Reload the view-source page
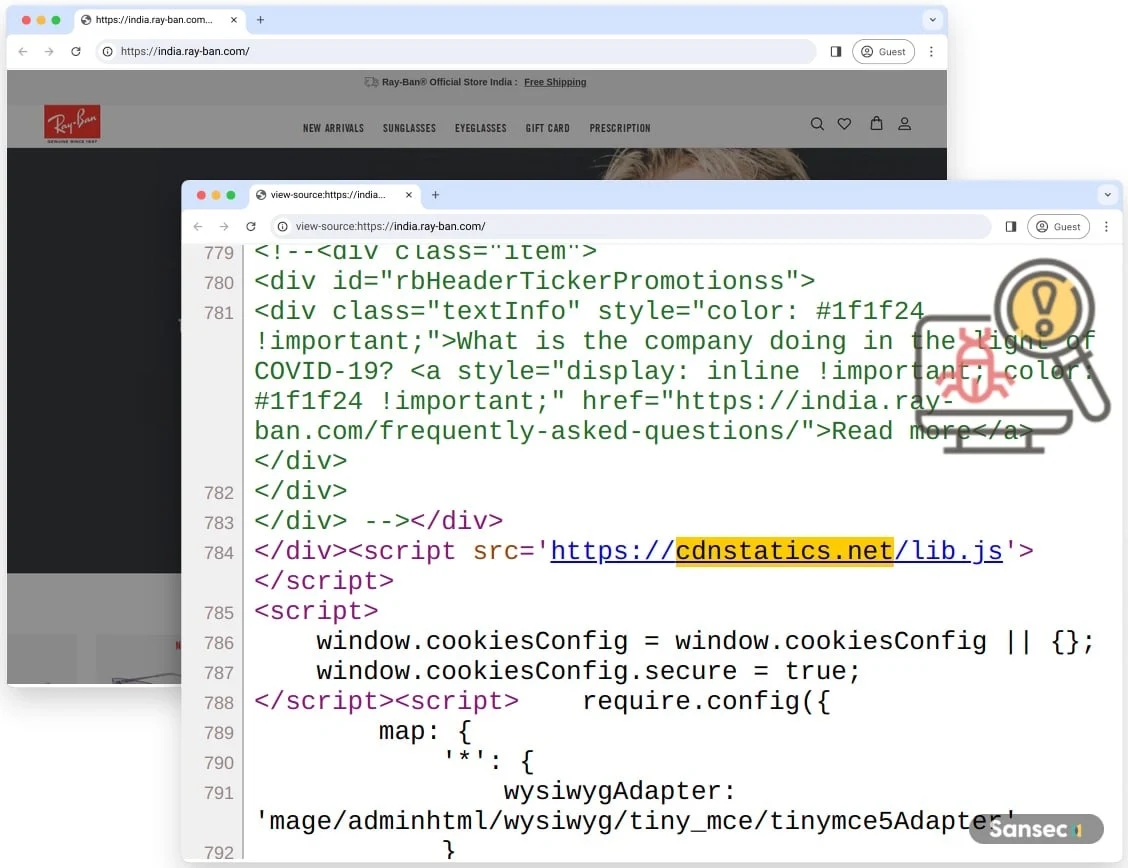The height and width of the screenshot is (868, 1128). click(251, 227)
